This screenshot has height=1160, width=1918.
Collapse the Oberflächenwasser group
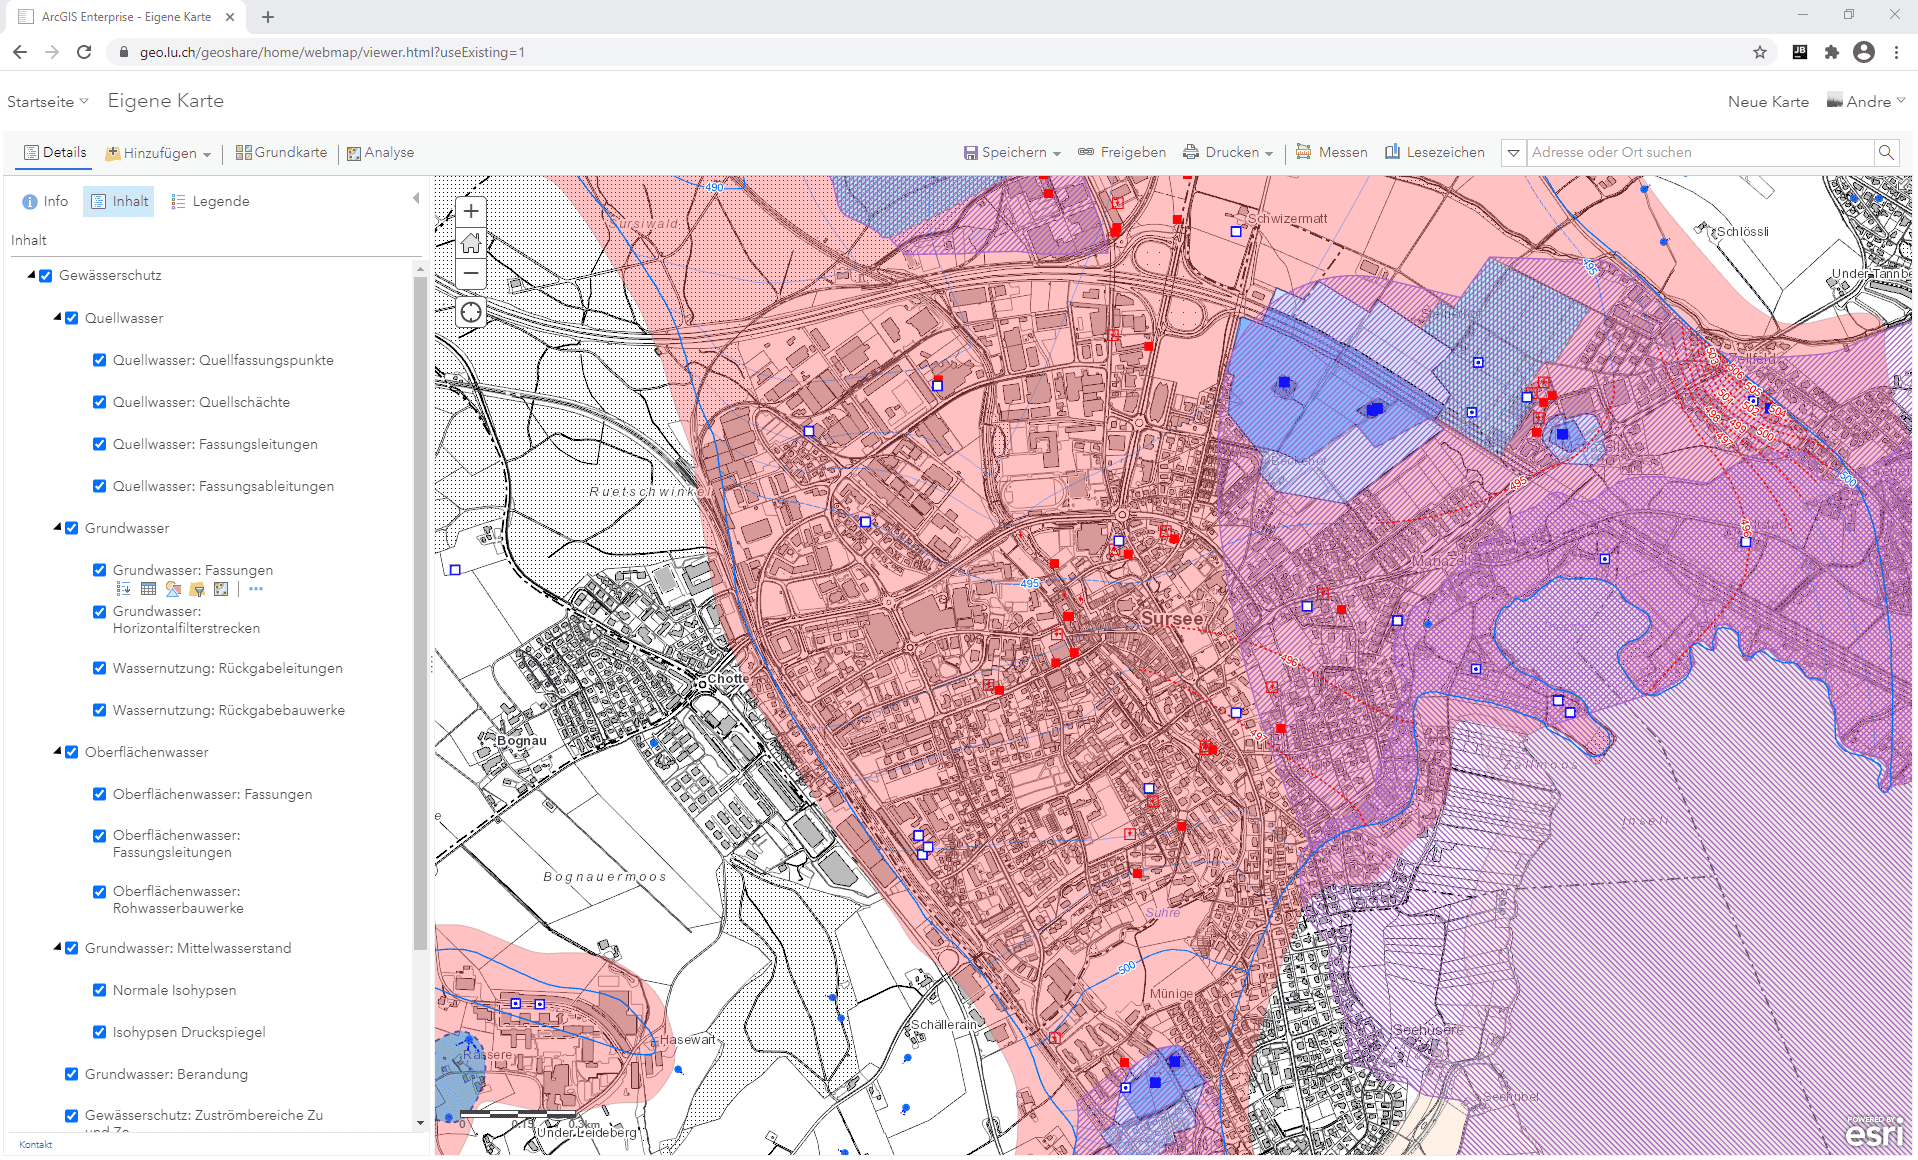57,751
